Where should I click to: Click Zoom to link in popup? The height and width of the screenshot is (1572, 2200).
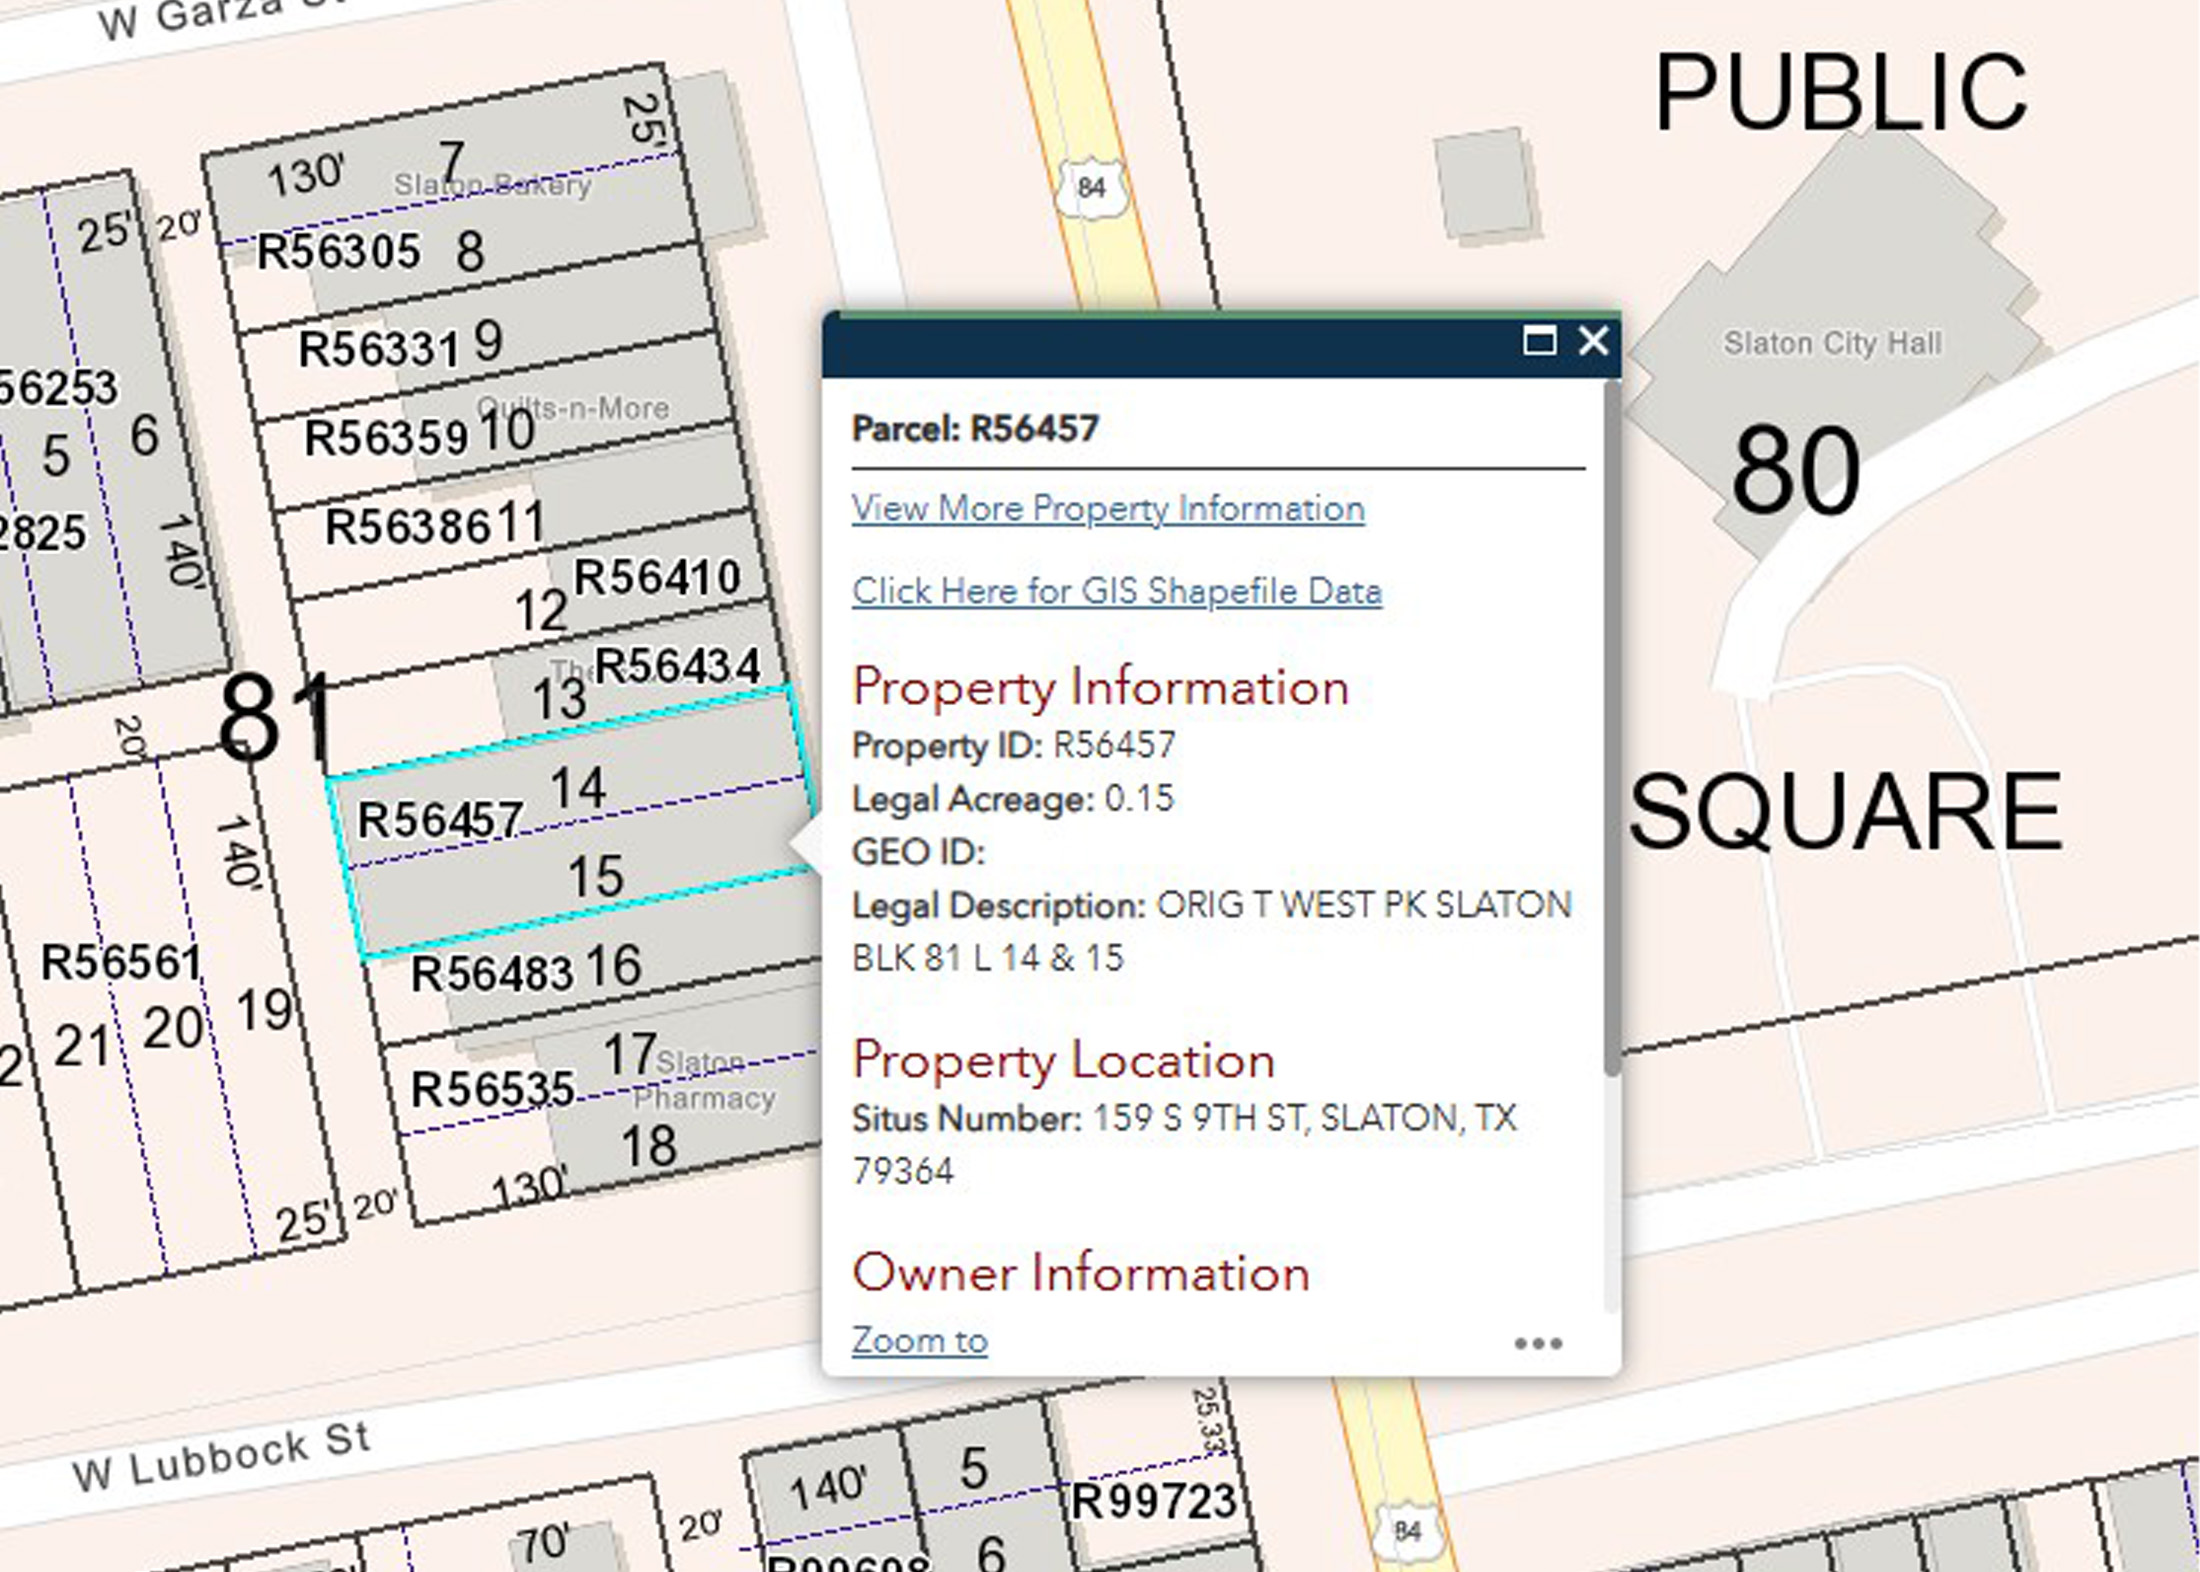coord(919,1340)
